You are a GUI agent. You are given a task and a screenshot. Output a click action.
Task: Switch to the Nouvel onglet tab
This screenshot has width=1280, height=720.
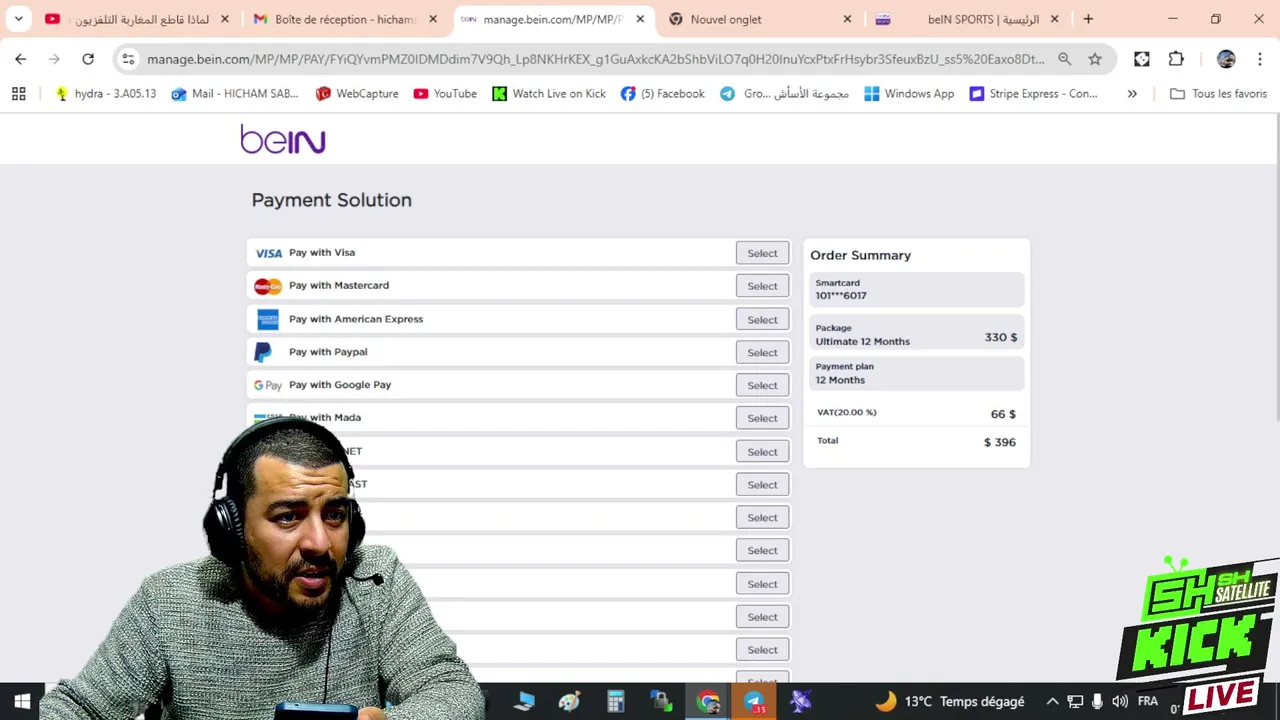click(x=760, y=19)
